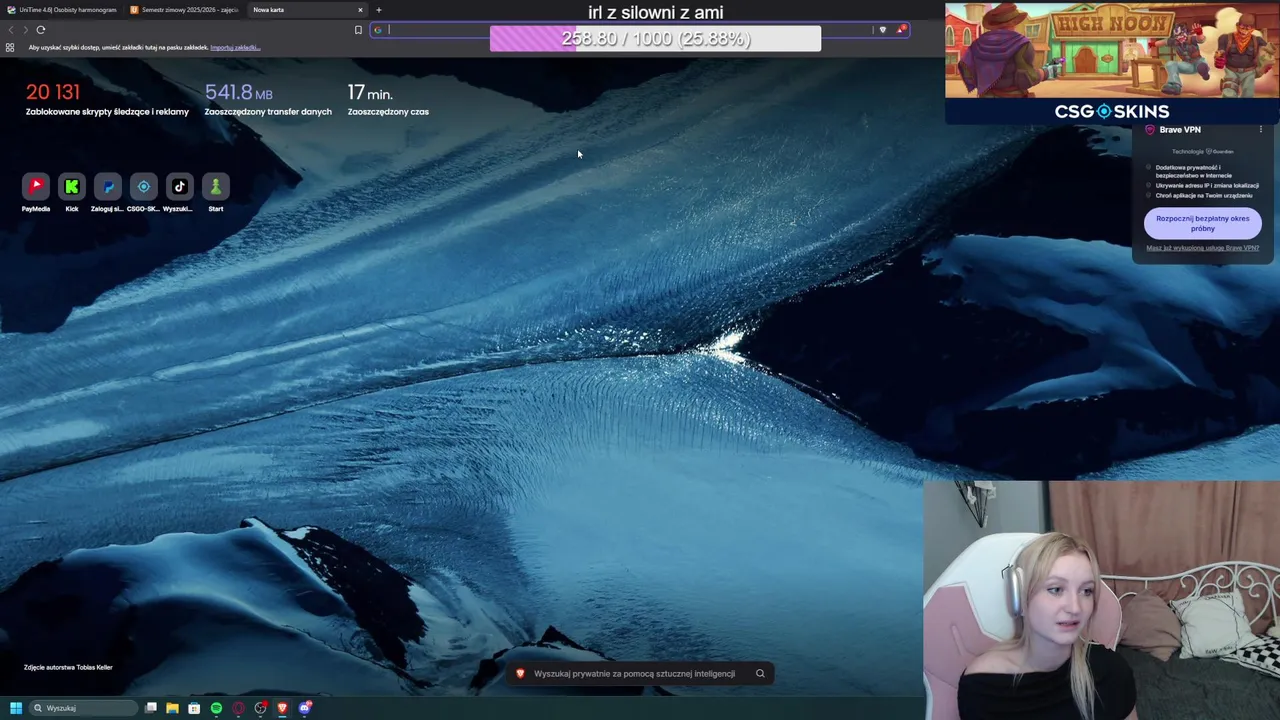Open the Windows Start menu
The image size is (1280, 720).
(x=16, y=708)
